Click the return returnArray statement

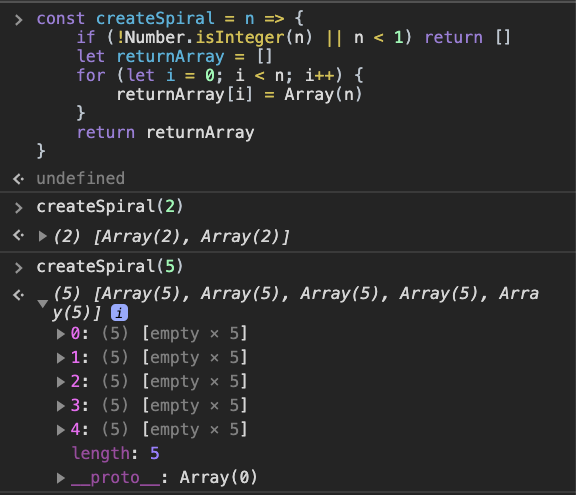click(166, 132)
